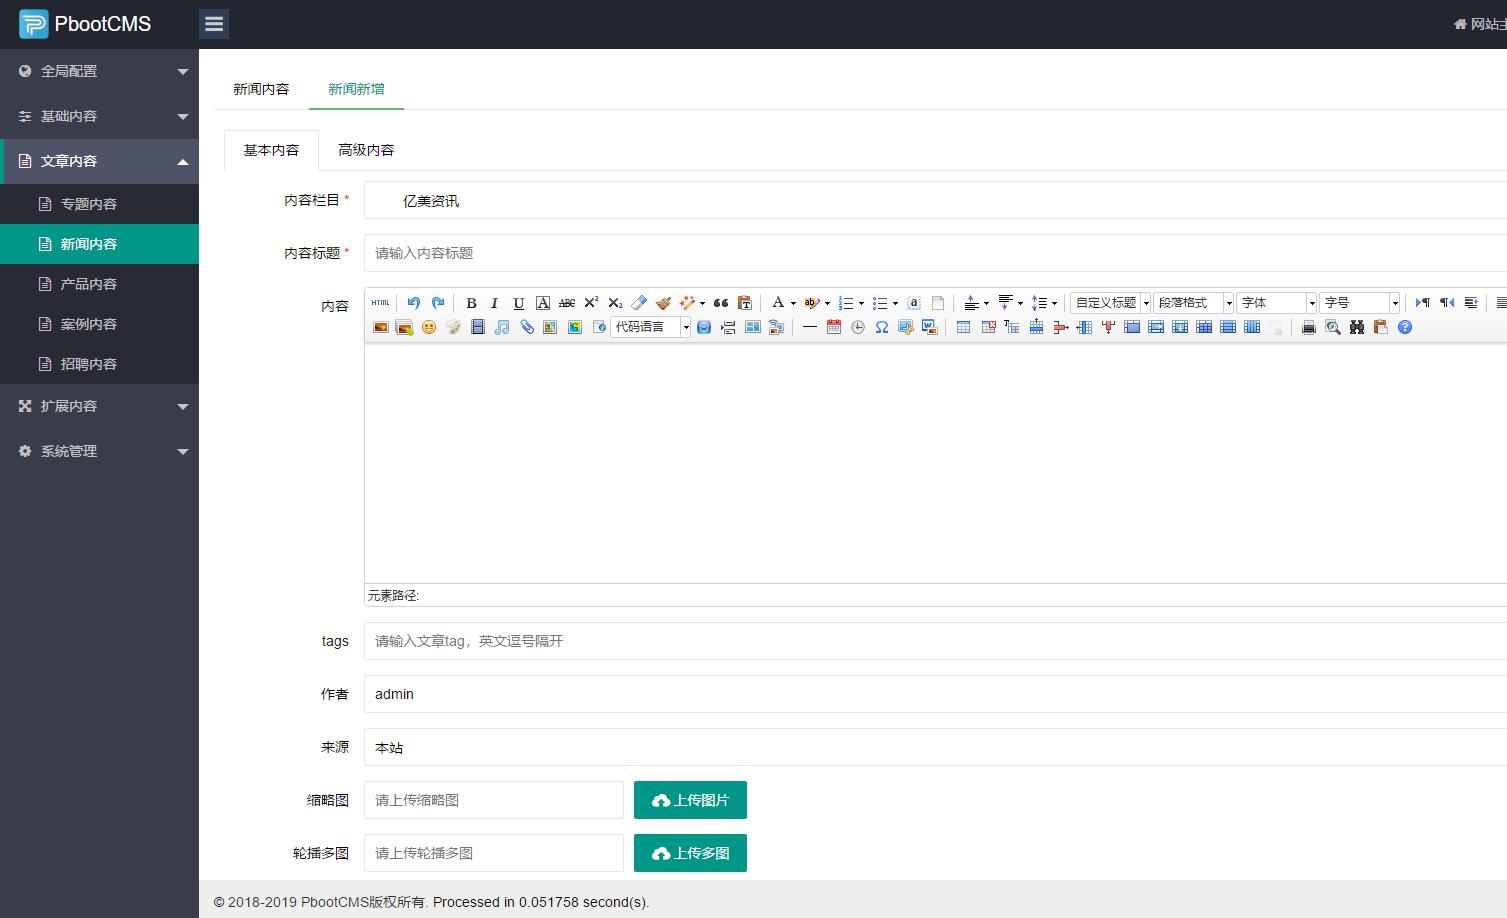1507x918 pixels.
Task: Open the 字号 font size dropdown
Action: click(x=1359, y=303)
